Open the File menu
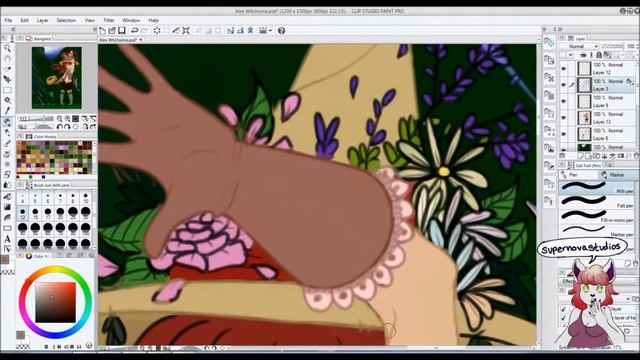640x360 pixels. [x=8, y=20]
